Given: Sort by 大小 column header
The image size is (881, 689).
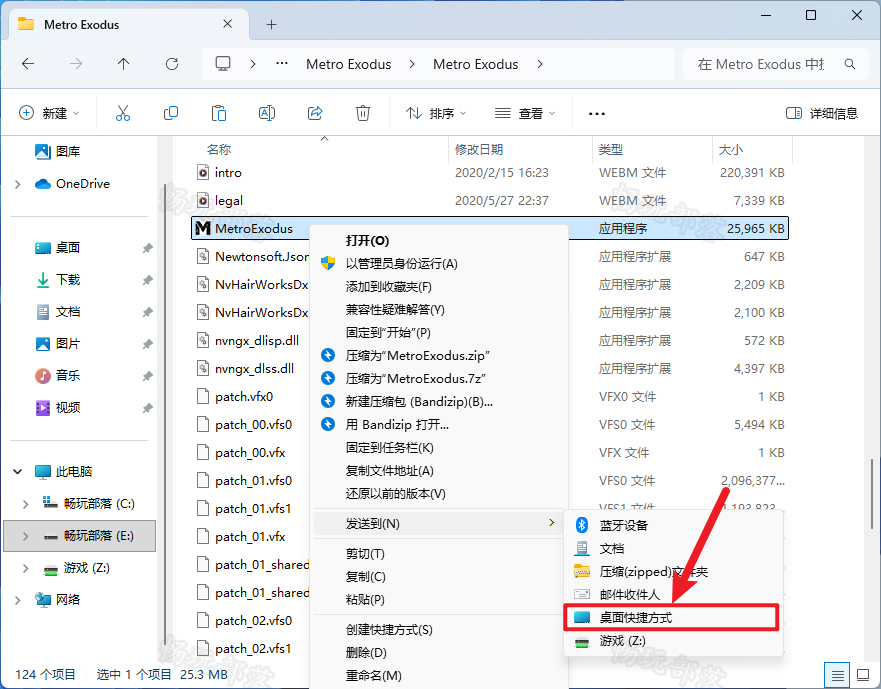Looking at the screenshot, I should tap(731, 149).
